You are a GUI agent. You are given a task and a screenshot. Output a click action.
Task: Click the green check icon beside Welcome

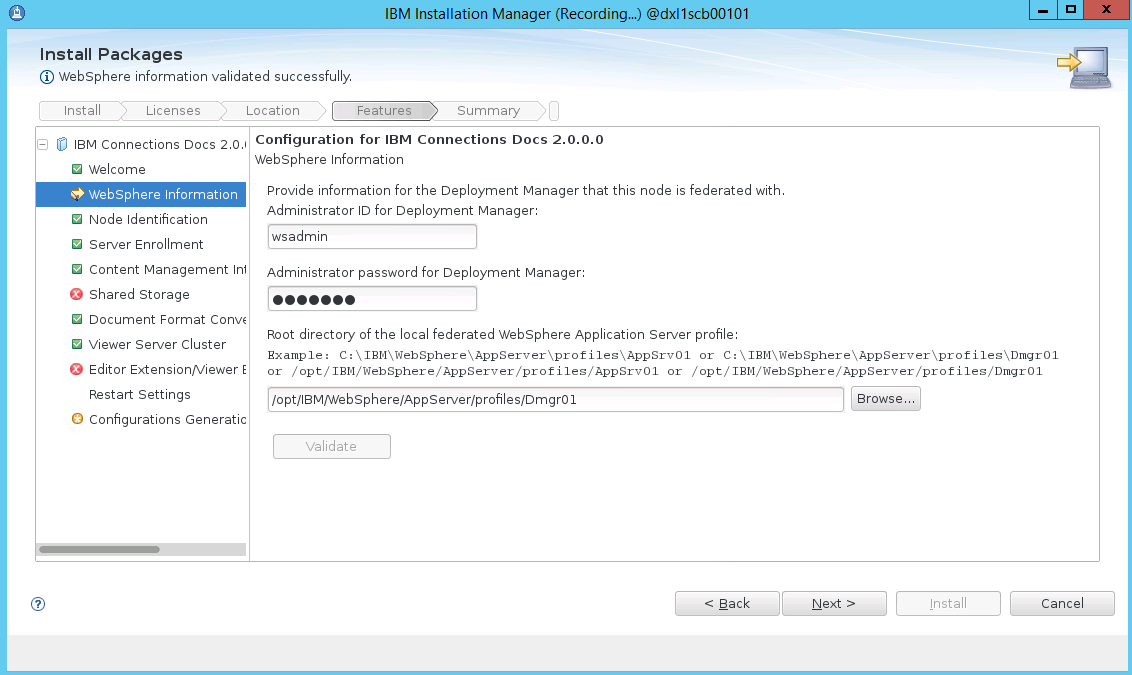pos(77,169)
